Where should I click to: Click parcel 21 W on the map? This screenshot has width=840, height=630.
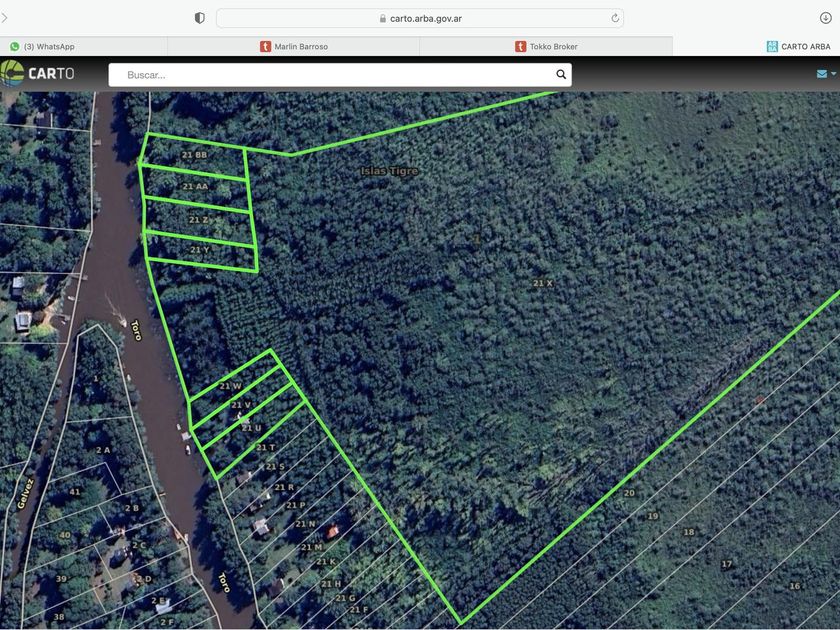coord(231,386)
